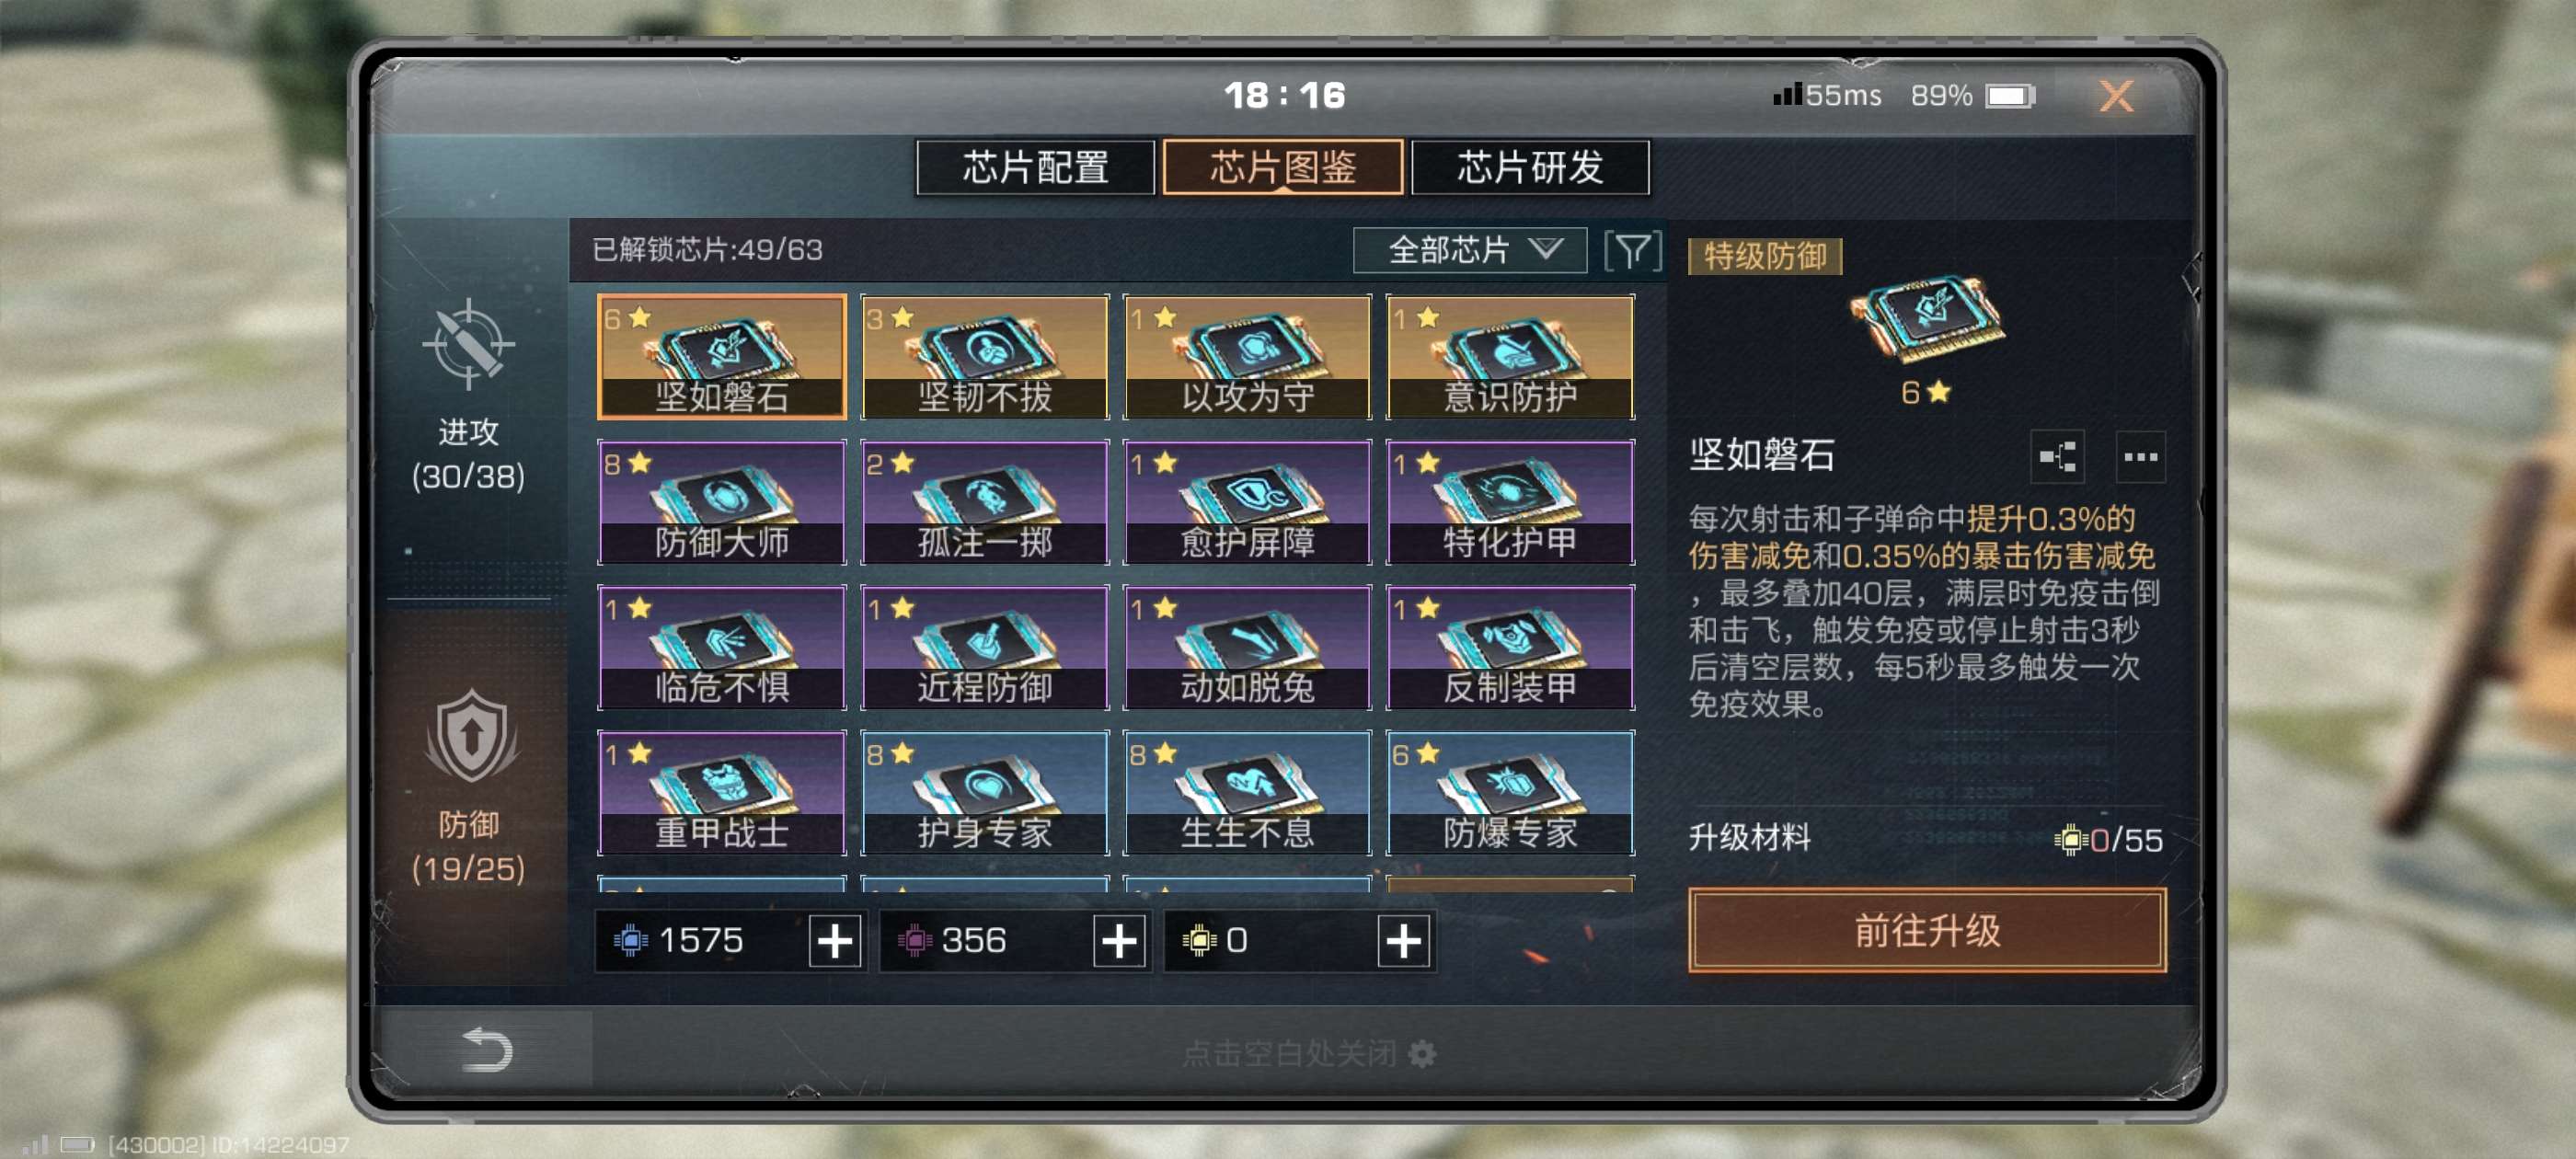The width and height of the screenshot is (2576, 1159).
Task: Click the chip tree structure icon
Action: (2057, 457)
